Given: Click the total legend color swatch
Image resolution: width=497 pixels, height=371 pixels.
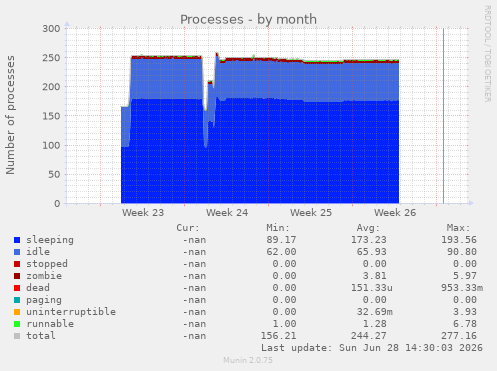Looking at the screenshot, I should (17, 336).
